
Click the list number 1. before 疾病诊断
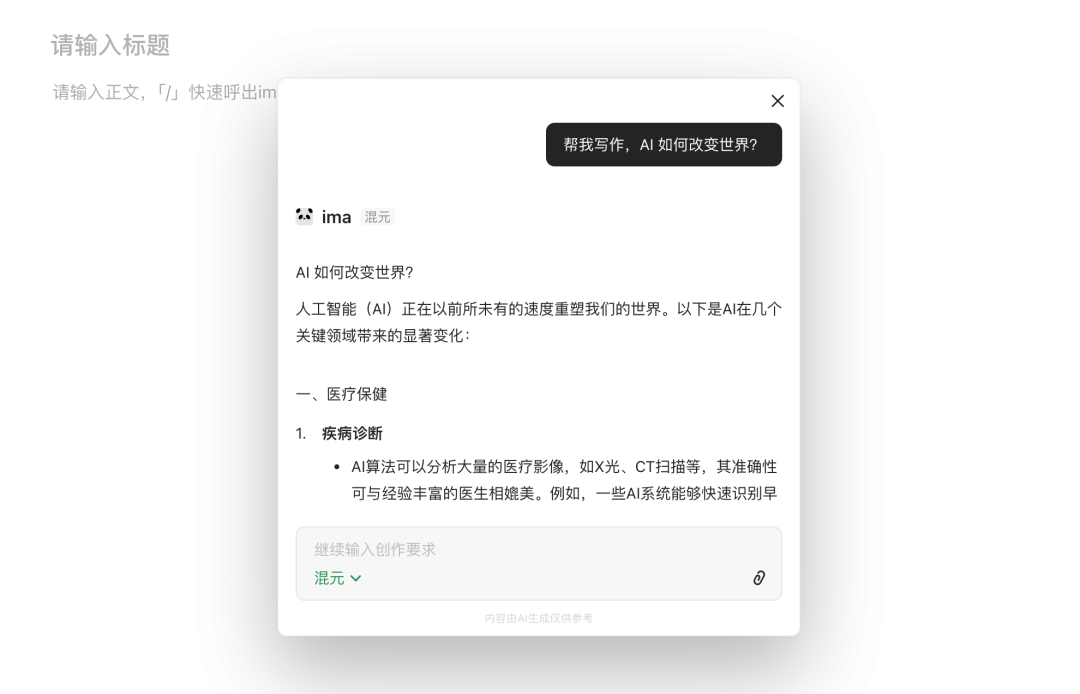[x=301, y=434]
